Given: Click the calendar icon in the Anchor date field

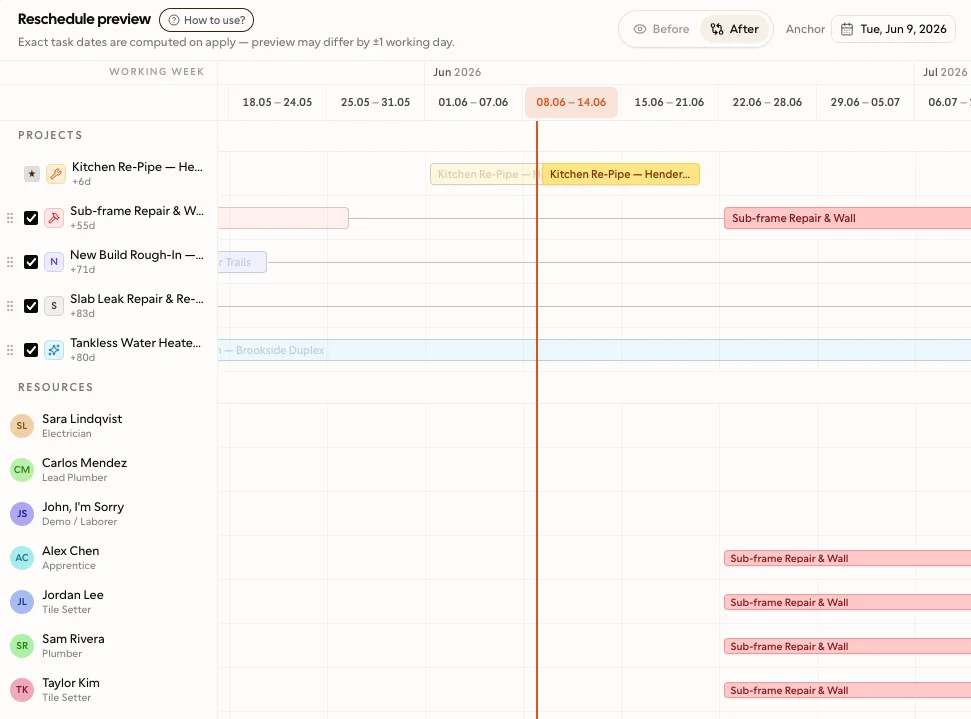Looking at the screenshot, I should [x=847, y=29].
